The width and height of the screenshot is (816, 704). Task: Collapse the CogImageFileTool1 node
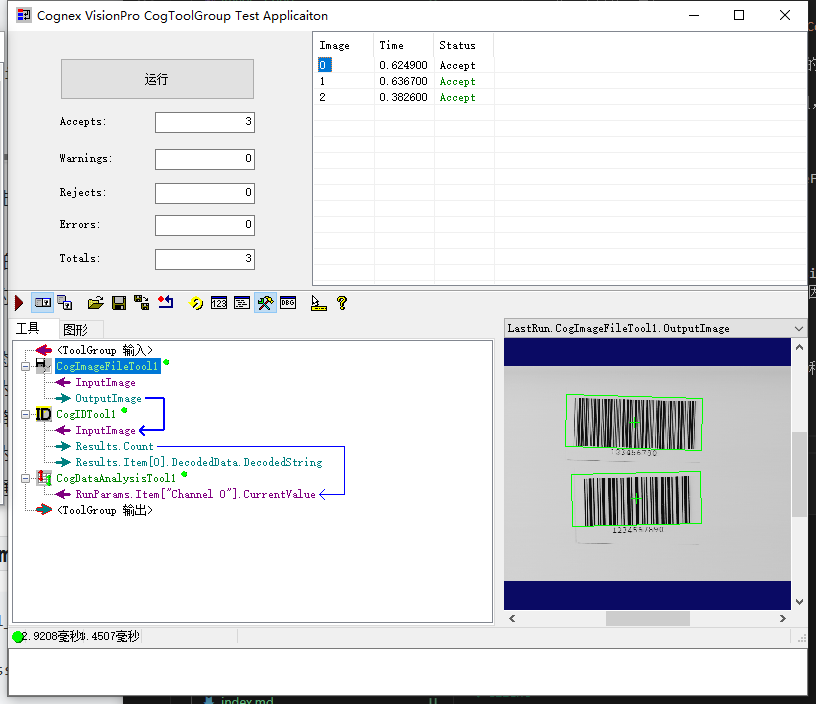[x=25, y=366]
